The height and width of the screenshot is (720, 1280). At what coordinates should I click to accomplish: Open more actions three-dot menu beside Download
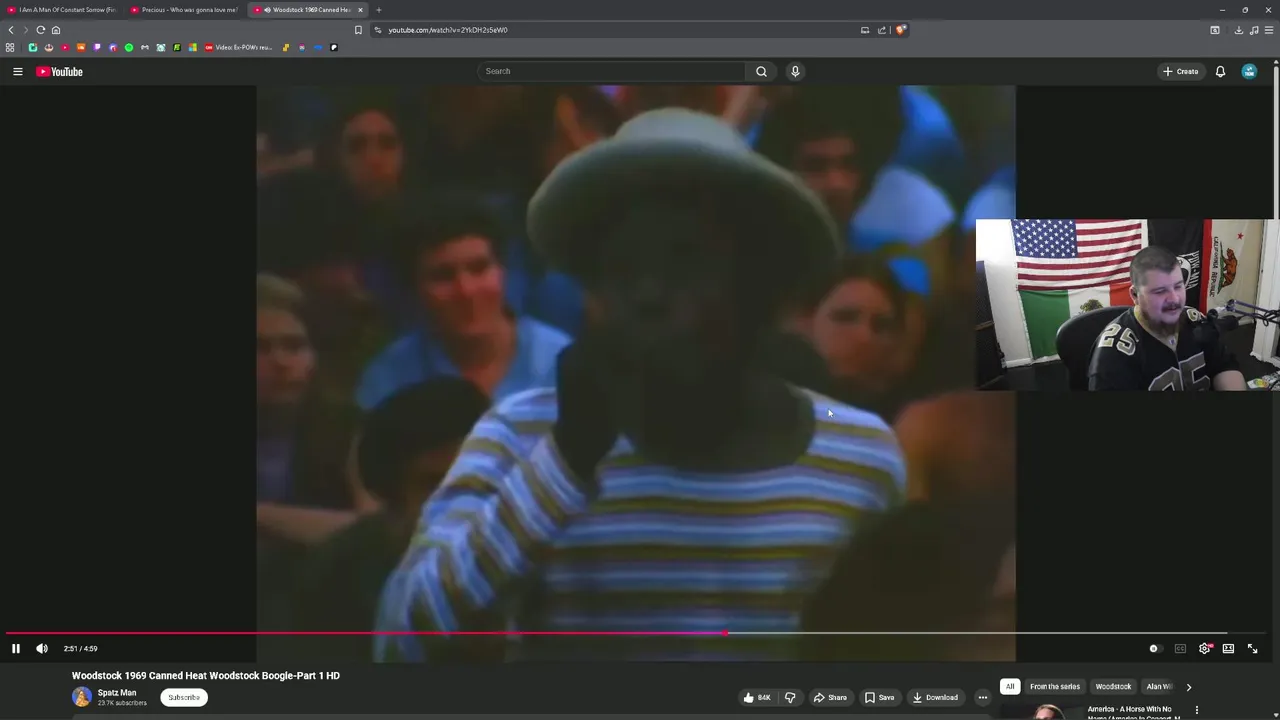click(x=983, y=697)
